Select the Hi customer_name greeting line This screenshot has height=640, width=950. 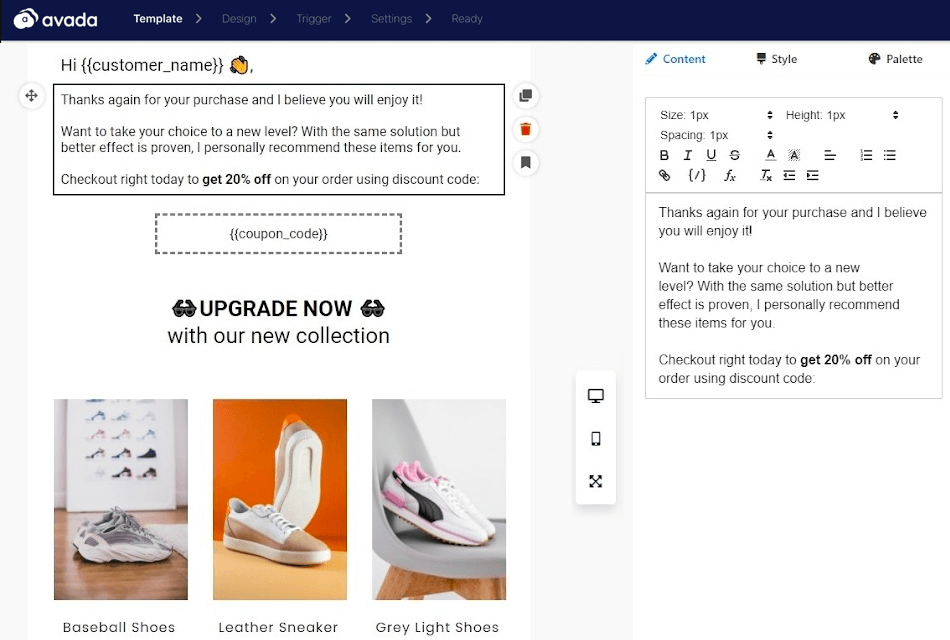[157, 65]
